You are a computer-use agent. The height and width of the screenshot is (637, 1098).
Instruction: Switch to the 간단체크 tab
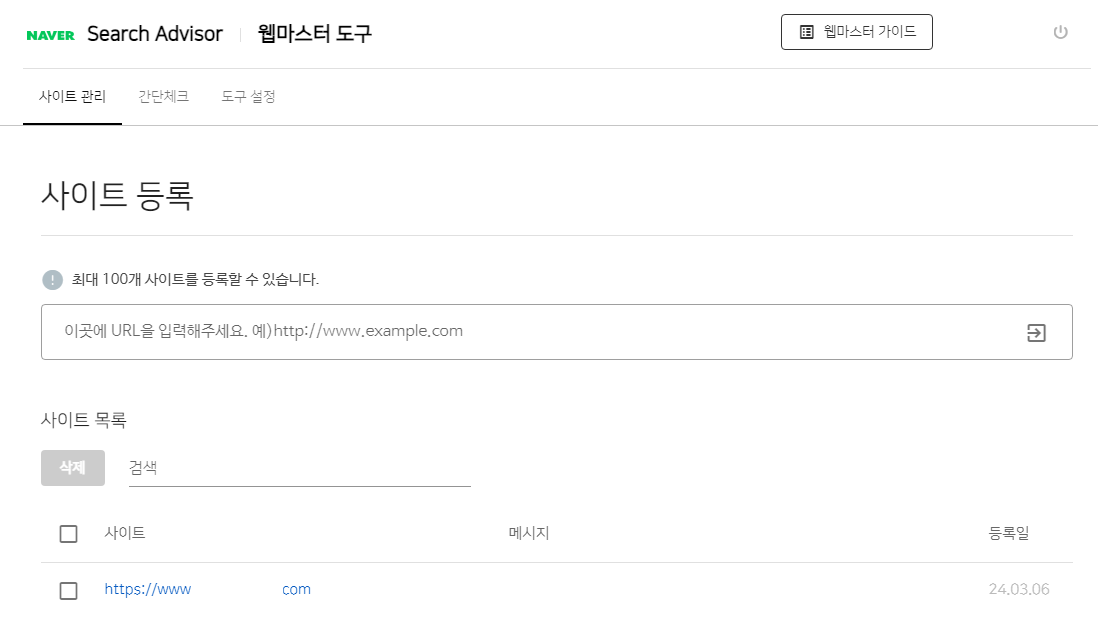[x=163, y=97]
